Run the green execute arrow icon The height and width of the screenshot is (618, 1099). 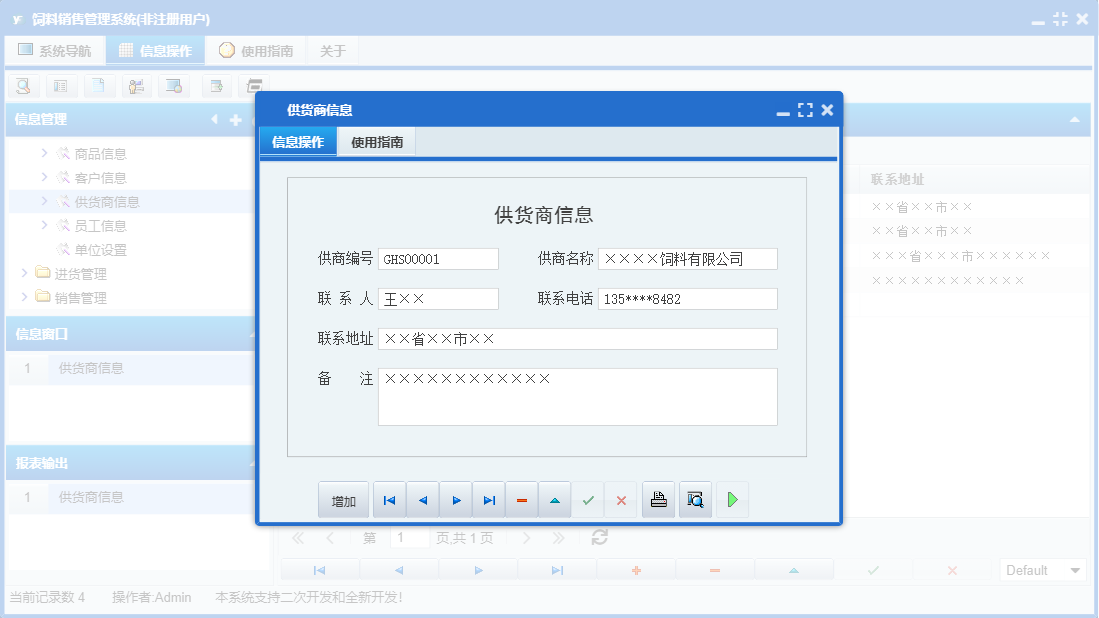pos(732,499)
